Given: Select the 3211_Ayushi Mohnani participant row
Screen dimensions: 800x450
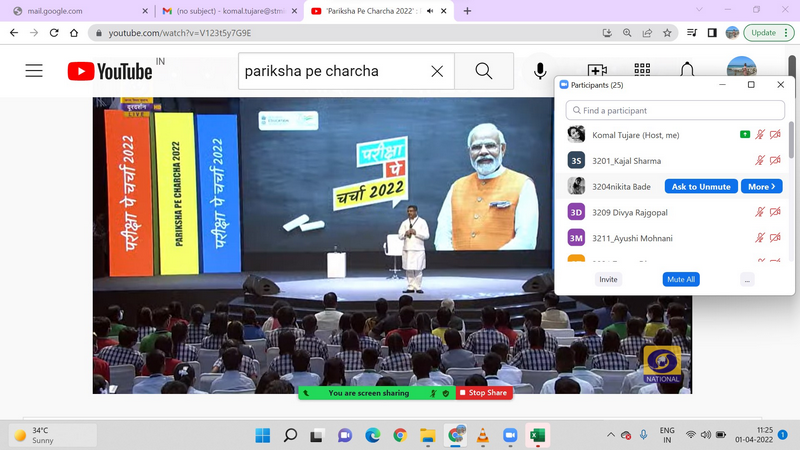Looking at the screenshot, I should point(674,238).
